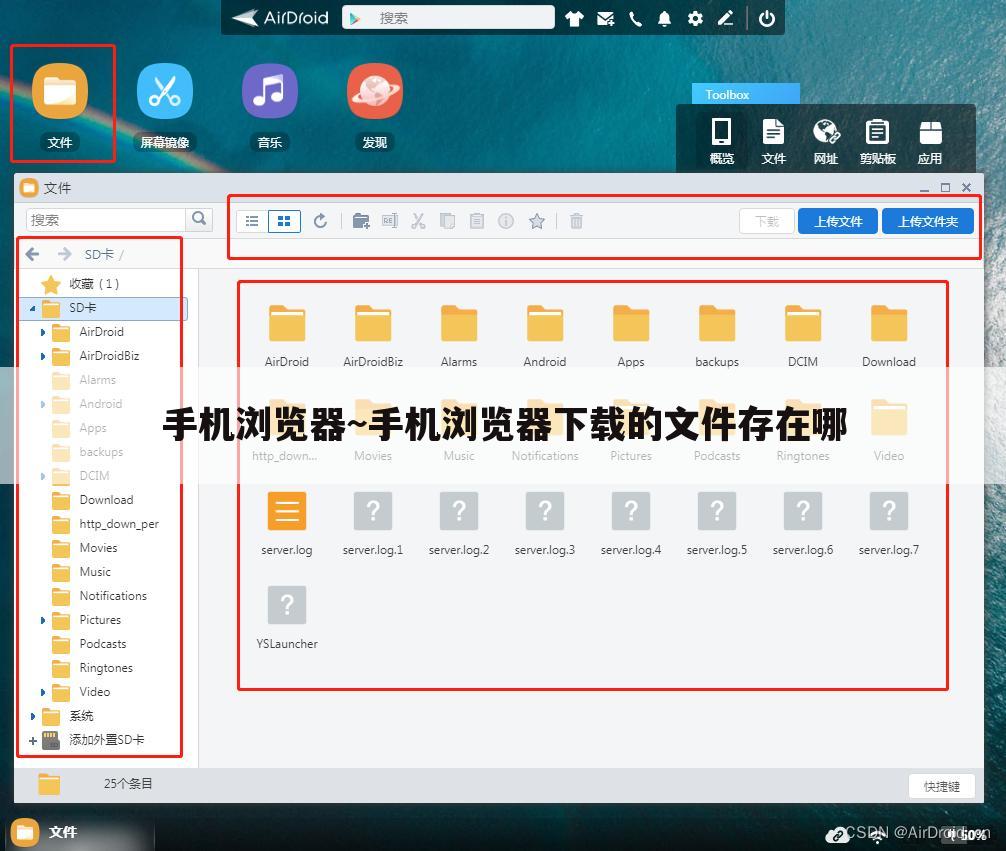Viewport: 1006px width, 851px height.
Task: Select the server.log file
Action: coord(287,523)
